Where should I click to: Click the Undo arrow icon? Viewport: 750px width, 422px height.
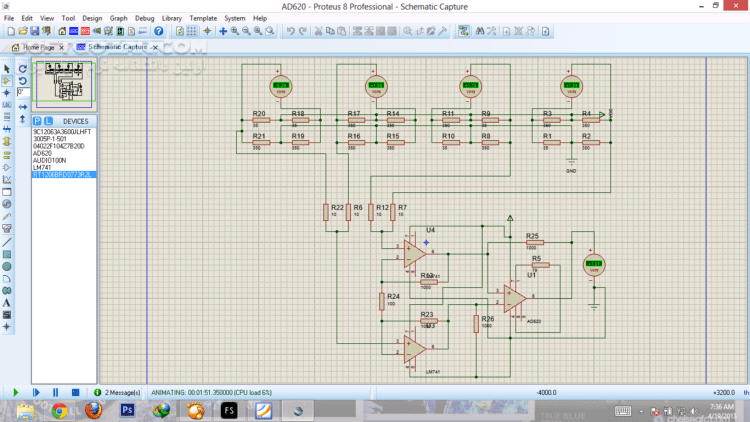(290, 31)
